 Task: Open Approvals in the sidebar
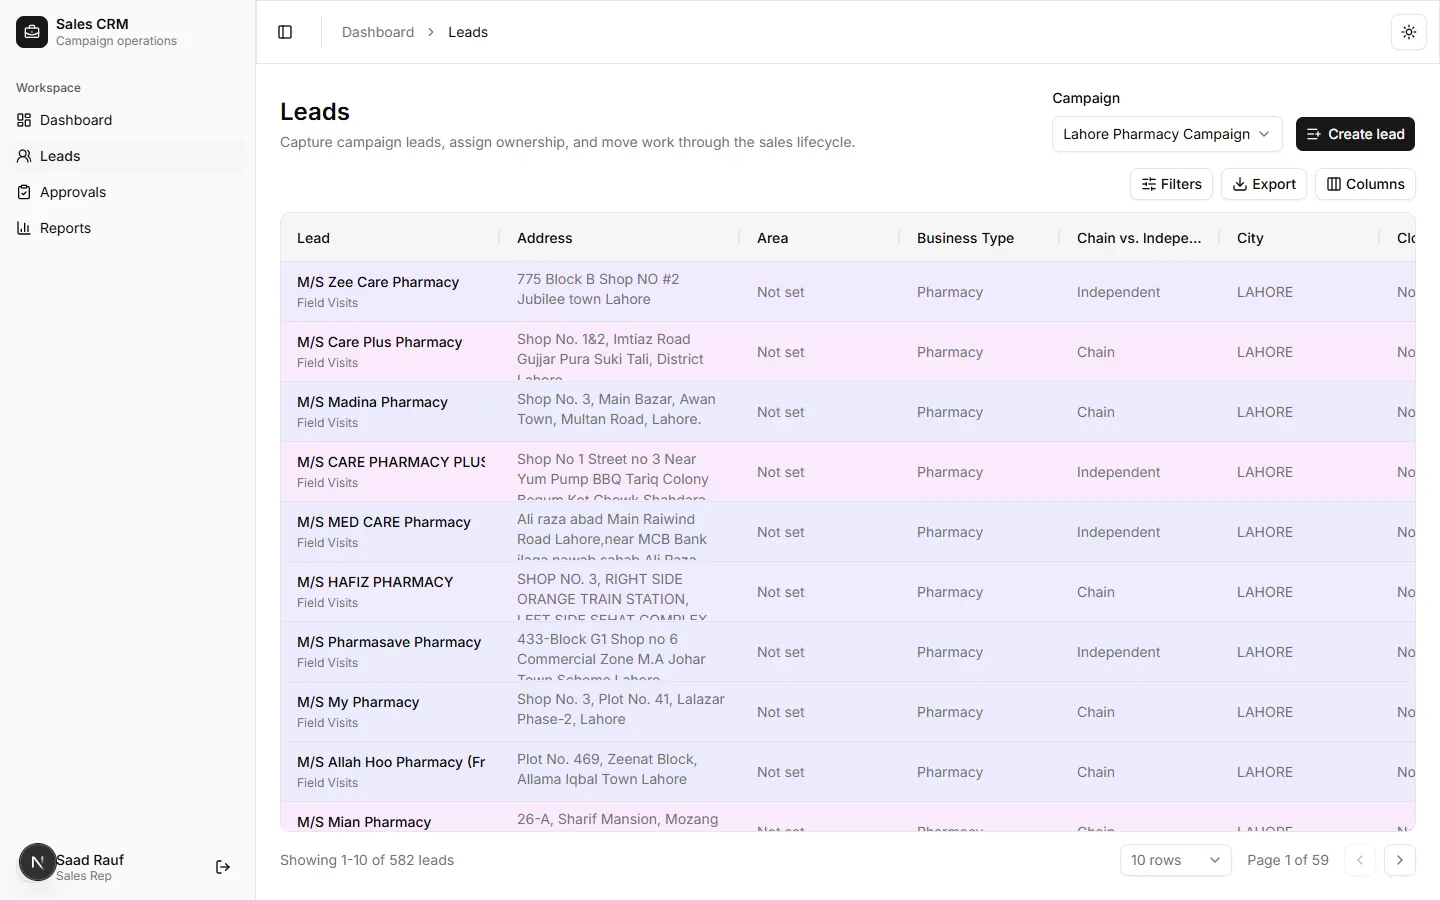(x=127, y=192)
